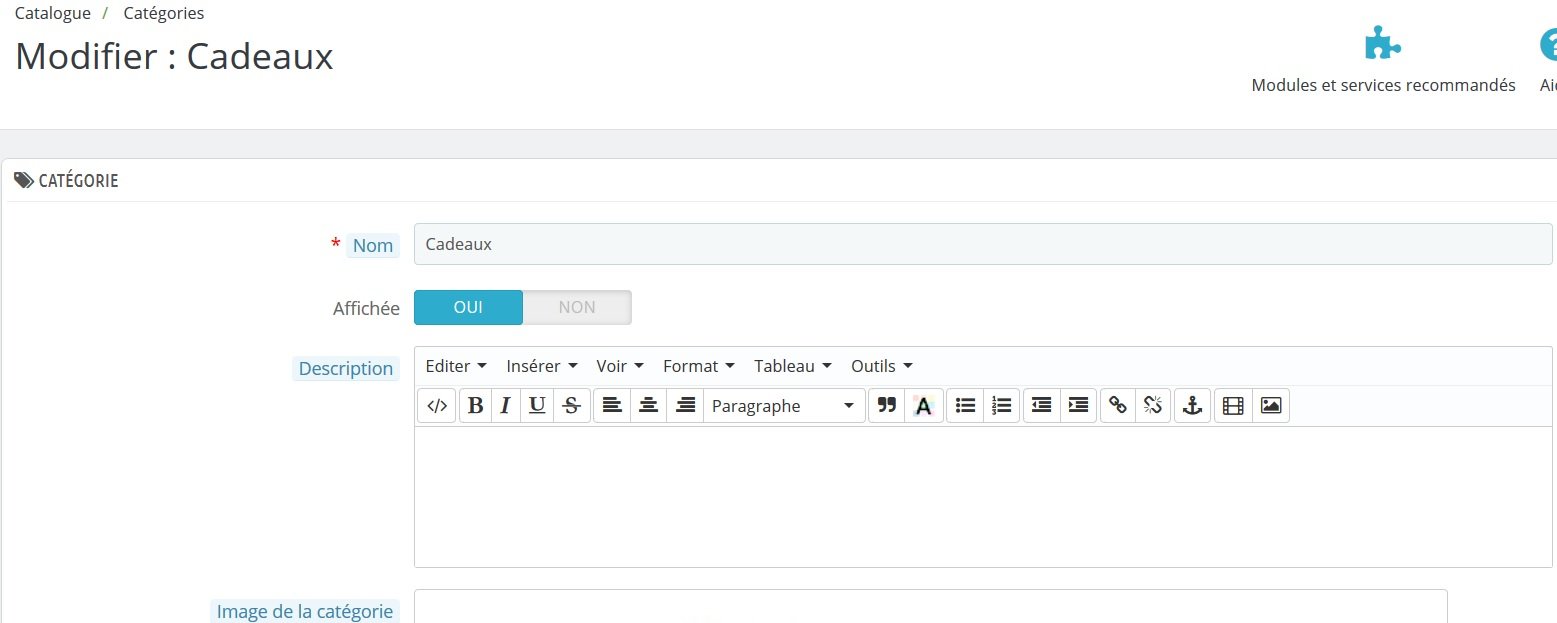Insert a blockquote
The width and height of the screenshot is (1557, 623).
pos(886,405)
